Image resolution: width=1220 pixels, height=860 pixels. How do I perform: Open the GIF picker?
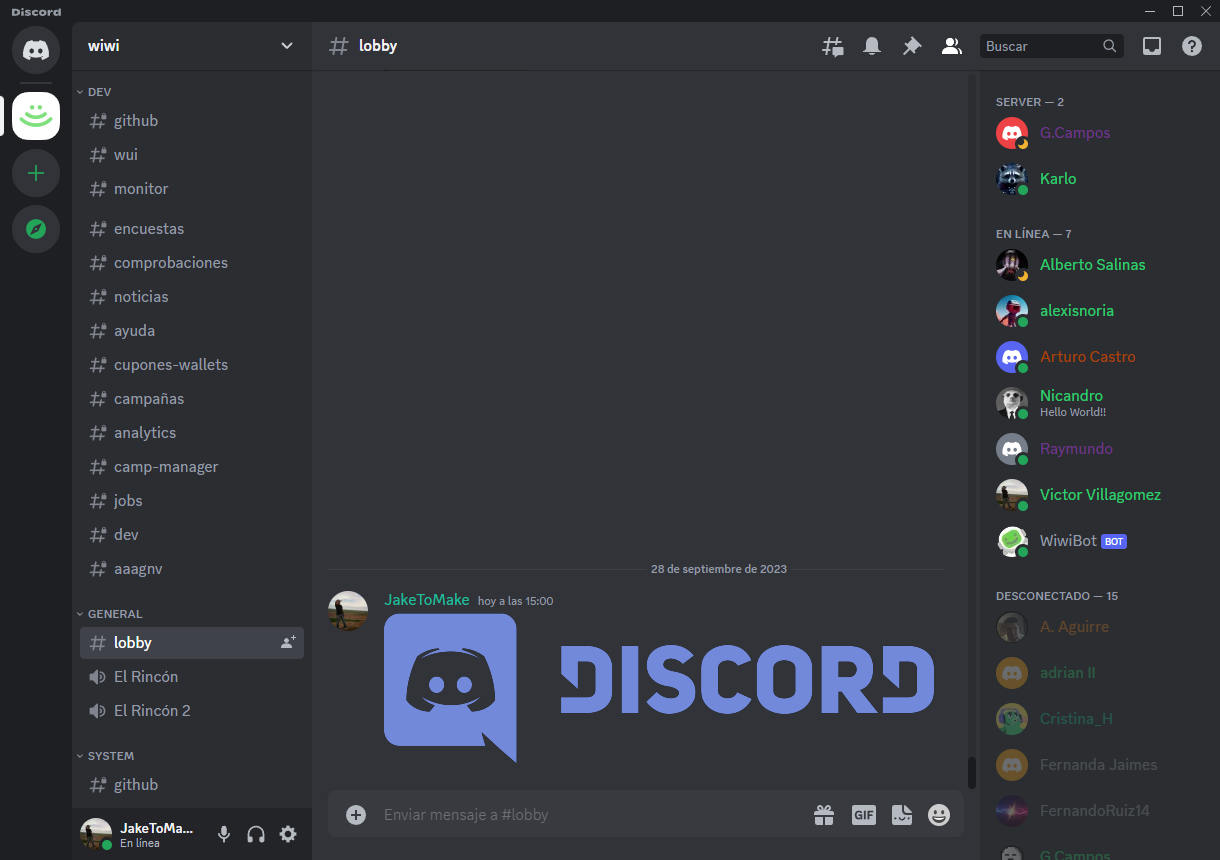[864, 815]
